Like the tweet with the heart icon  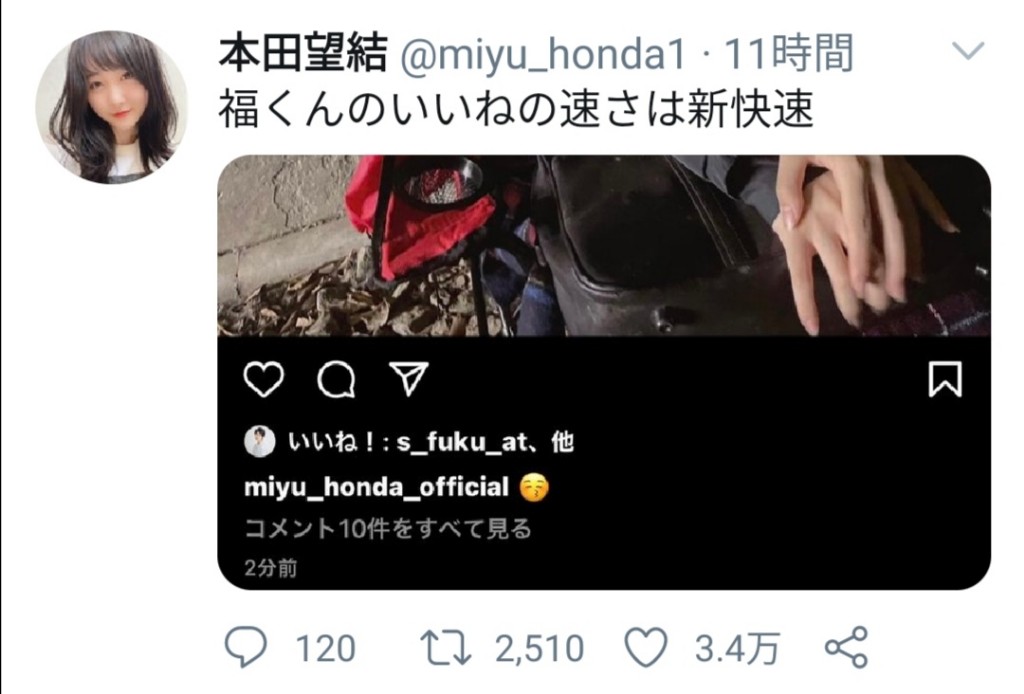(646, 647)
